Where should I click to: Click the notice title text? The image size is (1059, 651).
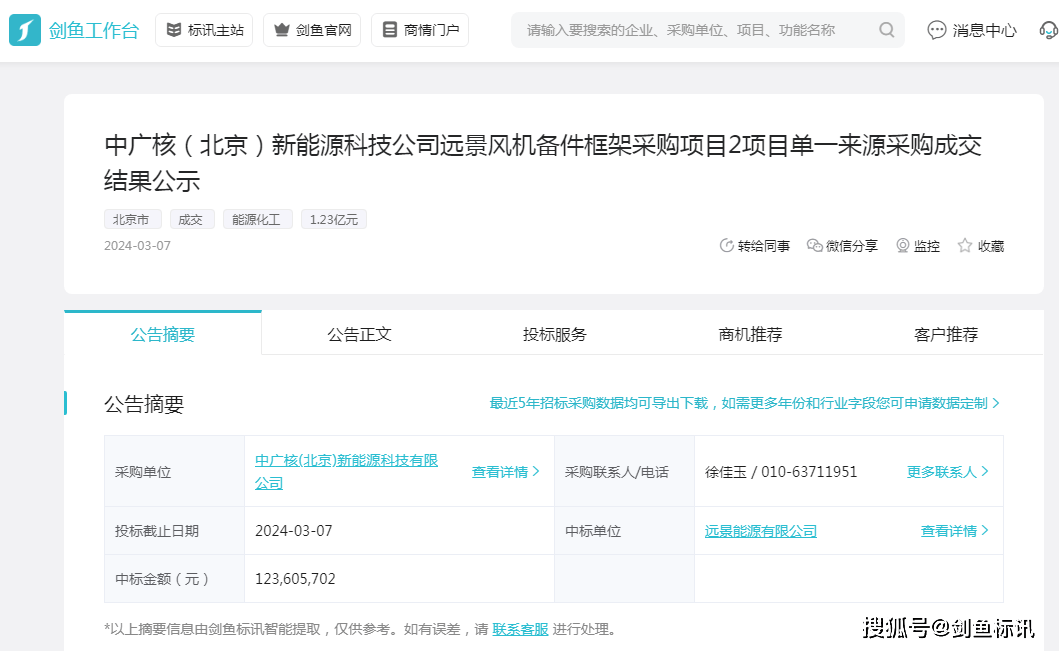[542, 163]
